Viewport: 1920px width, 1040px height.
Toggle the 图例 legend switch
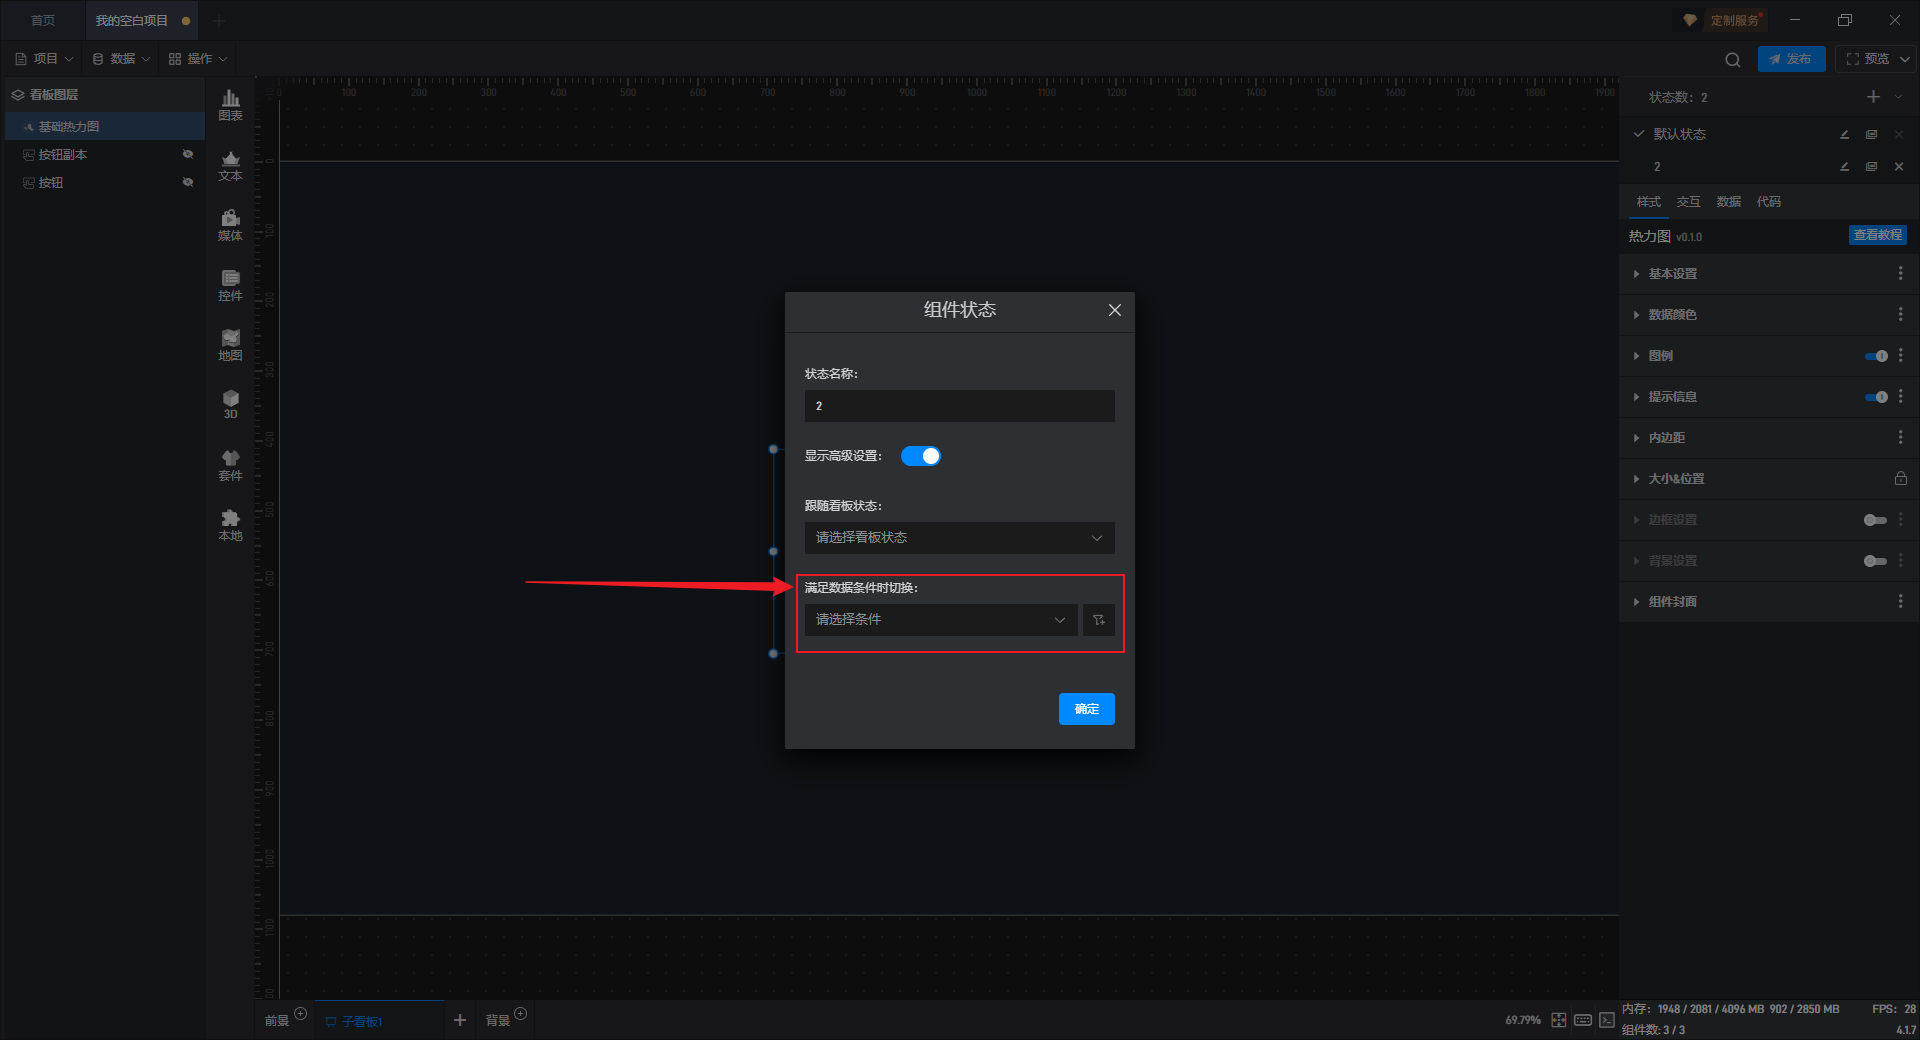1876,356
